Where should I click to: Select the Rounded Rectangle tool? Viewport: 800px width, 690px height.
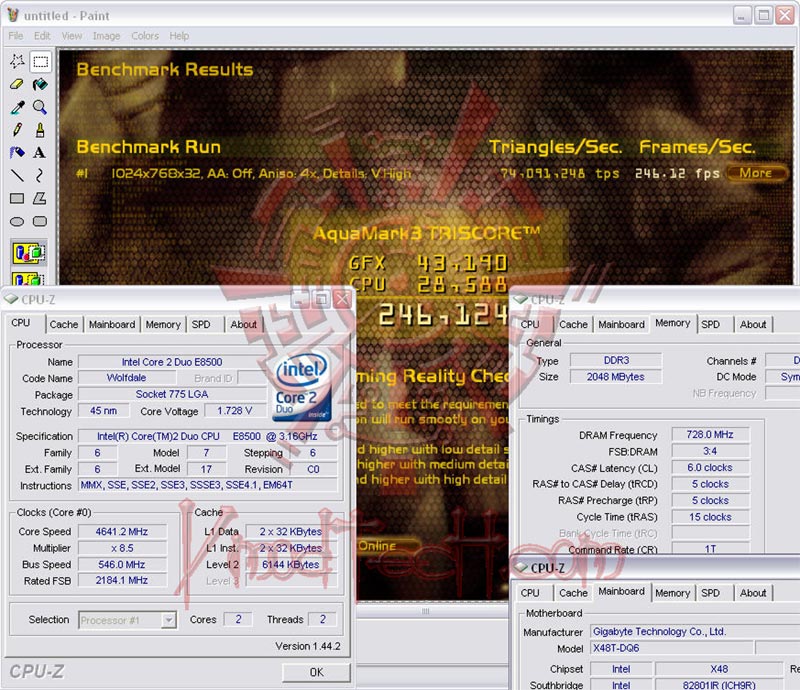pyautogui.click(x=40, y=221)
